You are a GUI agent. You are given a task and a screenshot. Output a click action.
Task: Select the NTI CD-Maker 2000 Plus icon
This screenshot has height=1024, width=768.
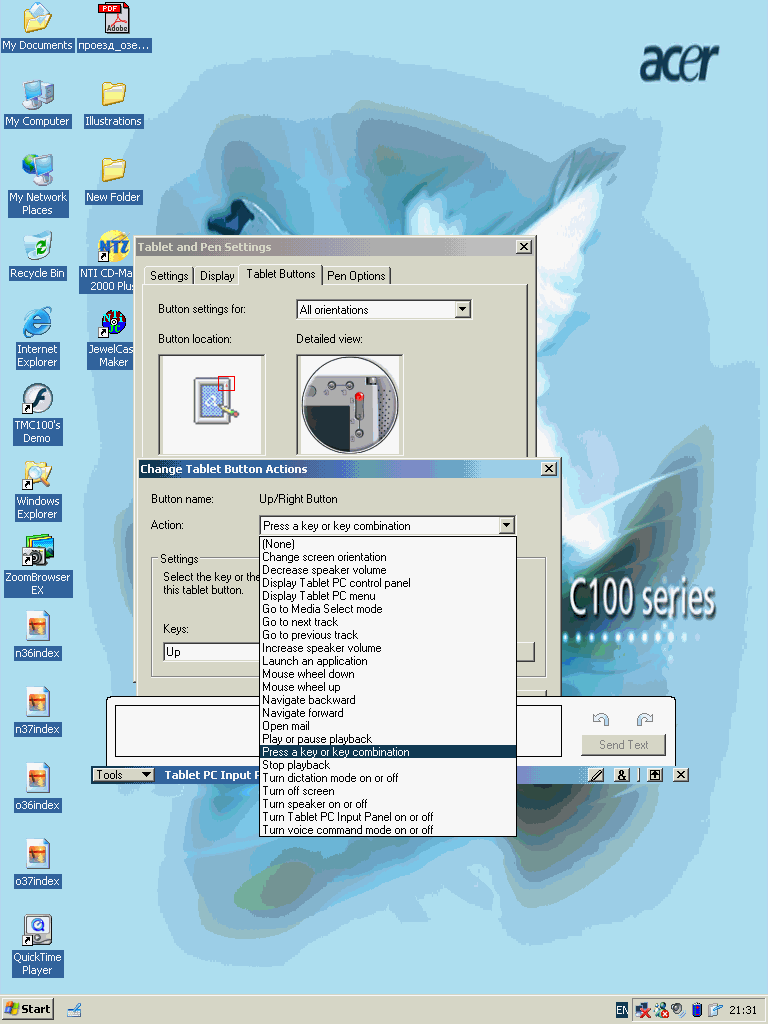[113, 247]
